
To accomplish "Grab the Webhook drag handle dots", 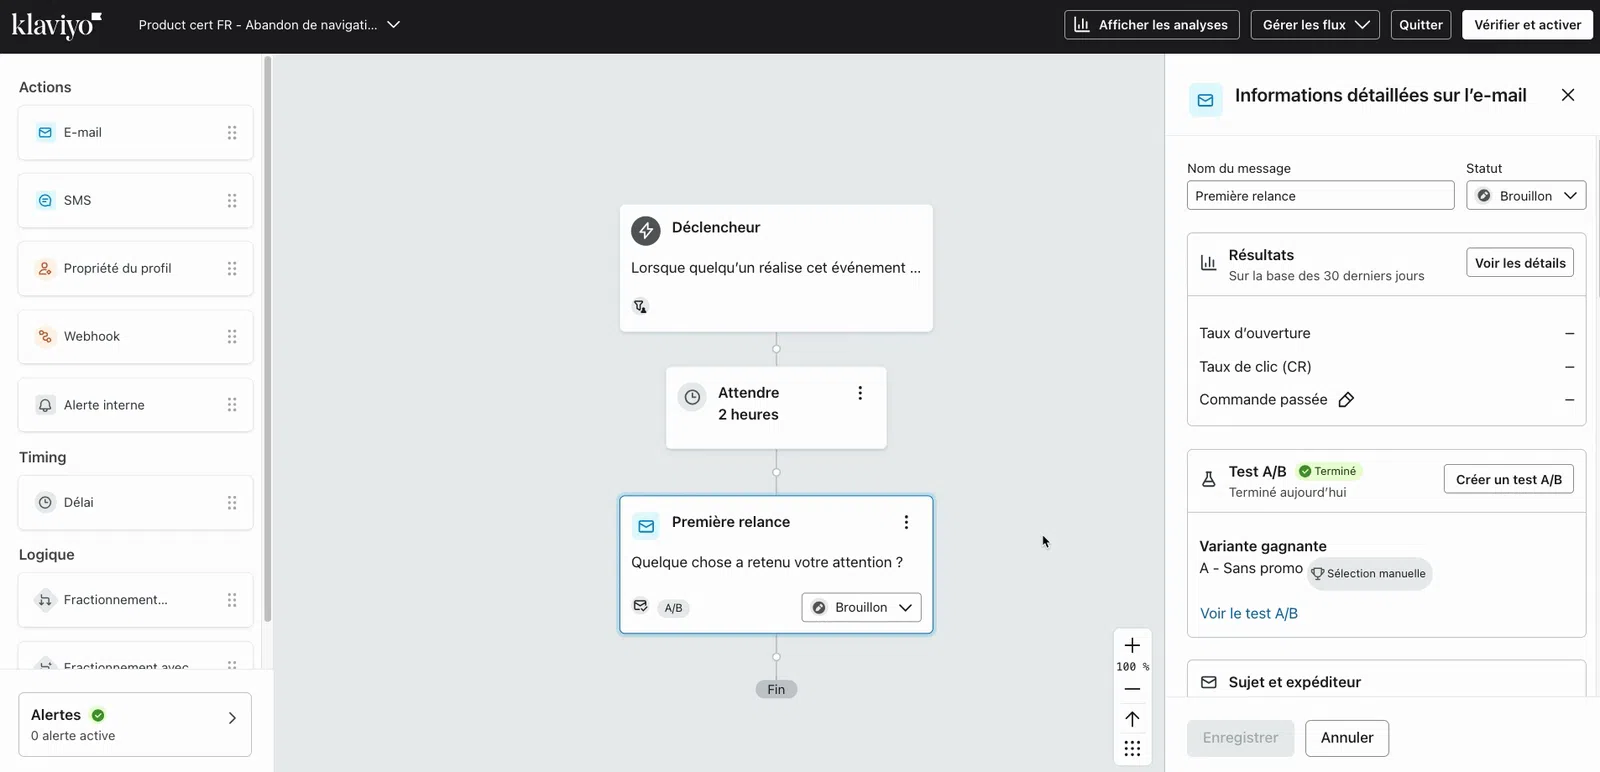I will tap(232, 336).
